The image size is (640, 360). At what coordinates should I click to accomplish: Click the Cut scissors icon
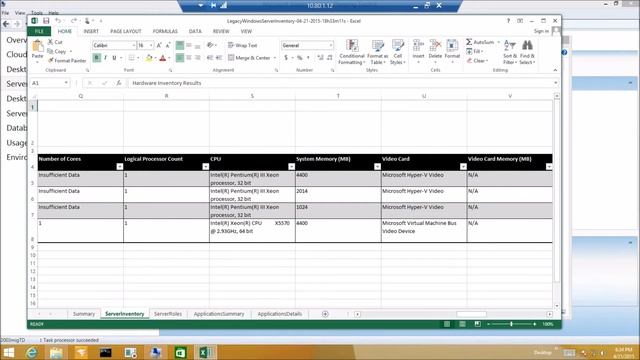50,42
